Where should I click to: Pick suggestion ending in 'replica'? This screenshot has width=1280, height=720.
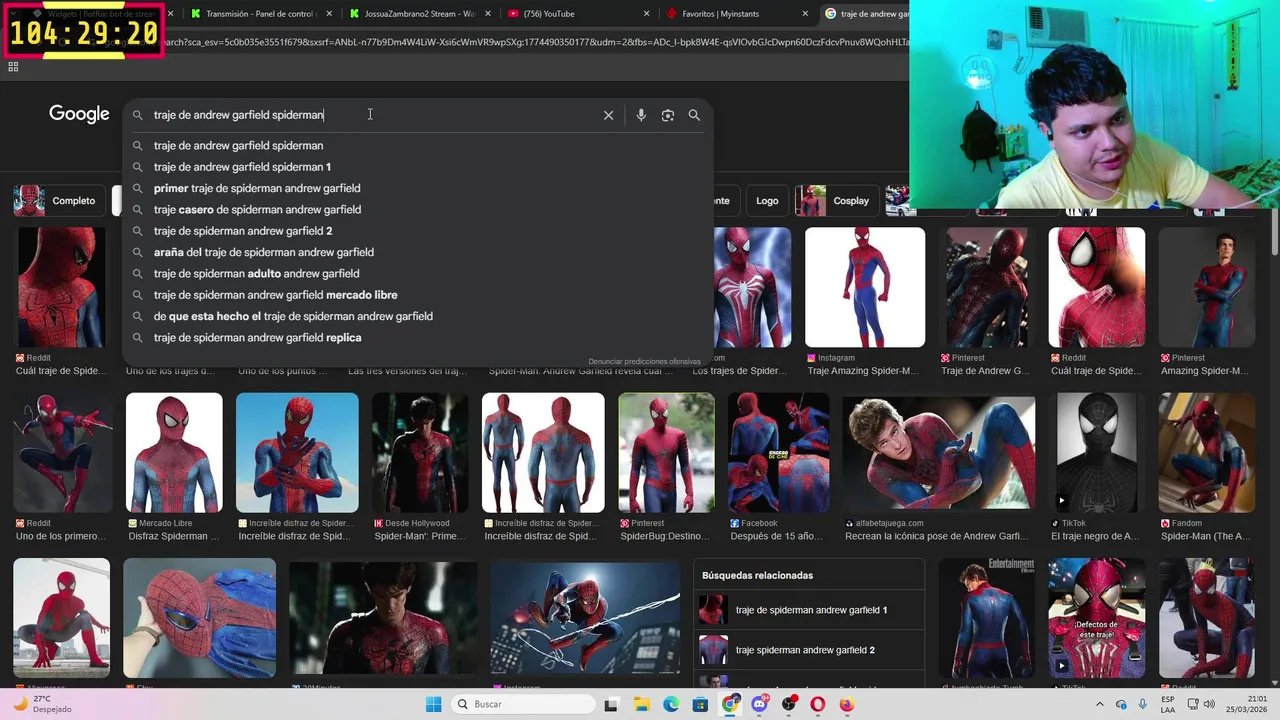tap(418, 337)
